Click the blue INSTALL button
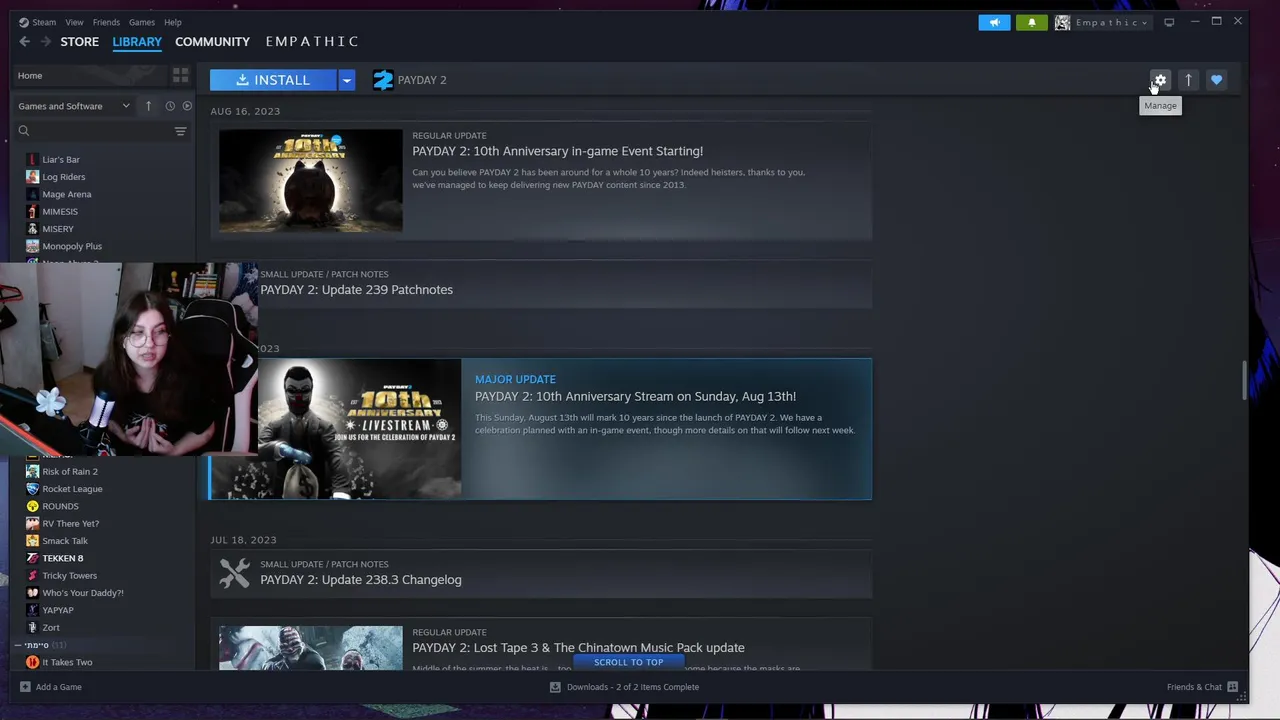Screen dimensions: 1280x720 [x=273, y=80]
